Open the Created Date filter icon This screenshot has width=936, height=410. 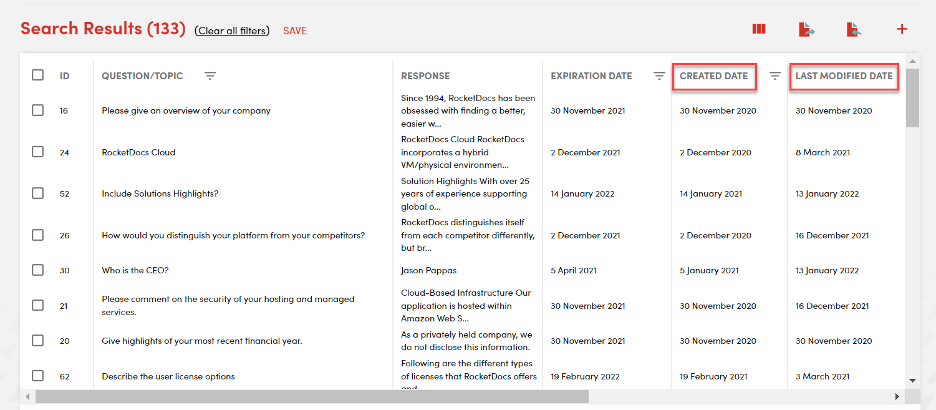(x=775, y=76)
